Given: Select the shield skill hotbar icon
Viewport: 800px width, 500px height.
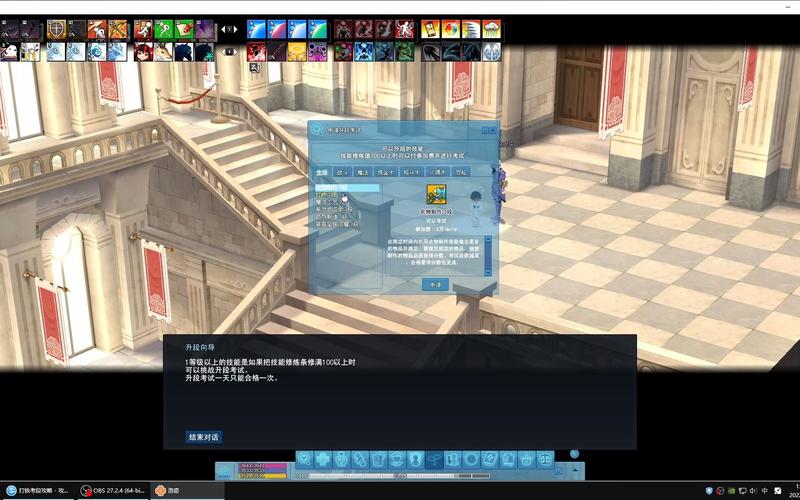Looking at the screenshot, I should pyautogui.click(x=57, y=30).
